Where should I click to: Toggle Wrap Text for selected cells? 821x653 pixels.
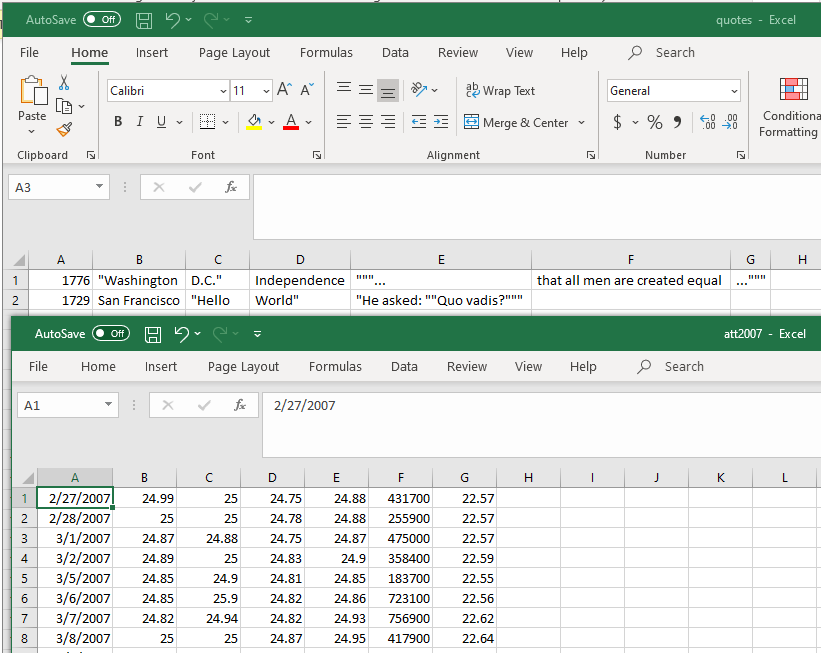(x=500, y=91)
